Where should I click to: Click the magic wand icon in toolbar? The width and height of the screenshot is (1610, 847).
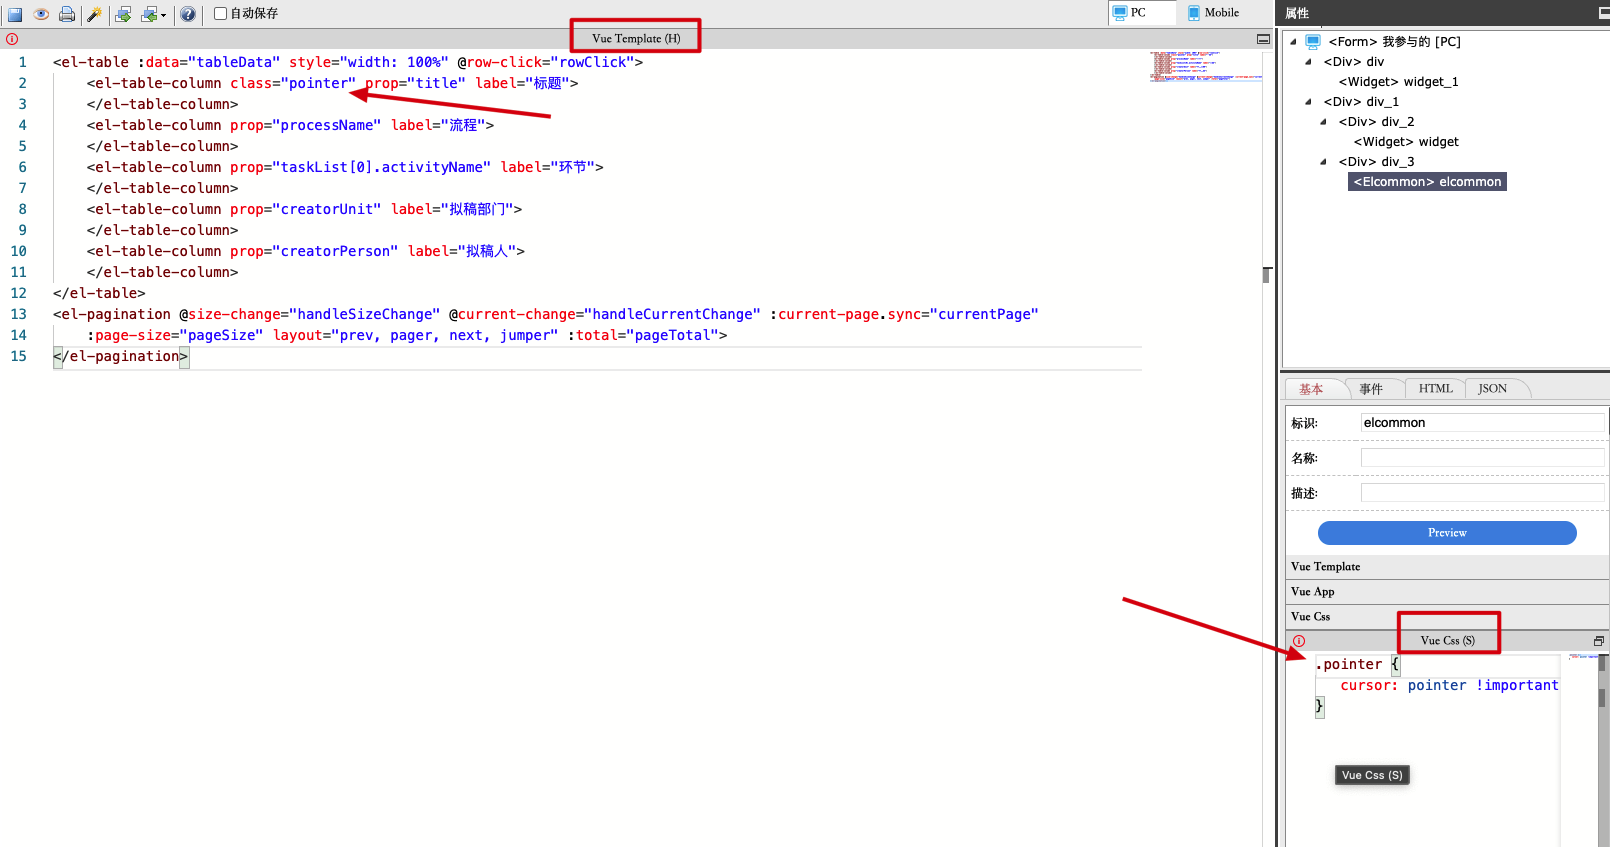95,14
